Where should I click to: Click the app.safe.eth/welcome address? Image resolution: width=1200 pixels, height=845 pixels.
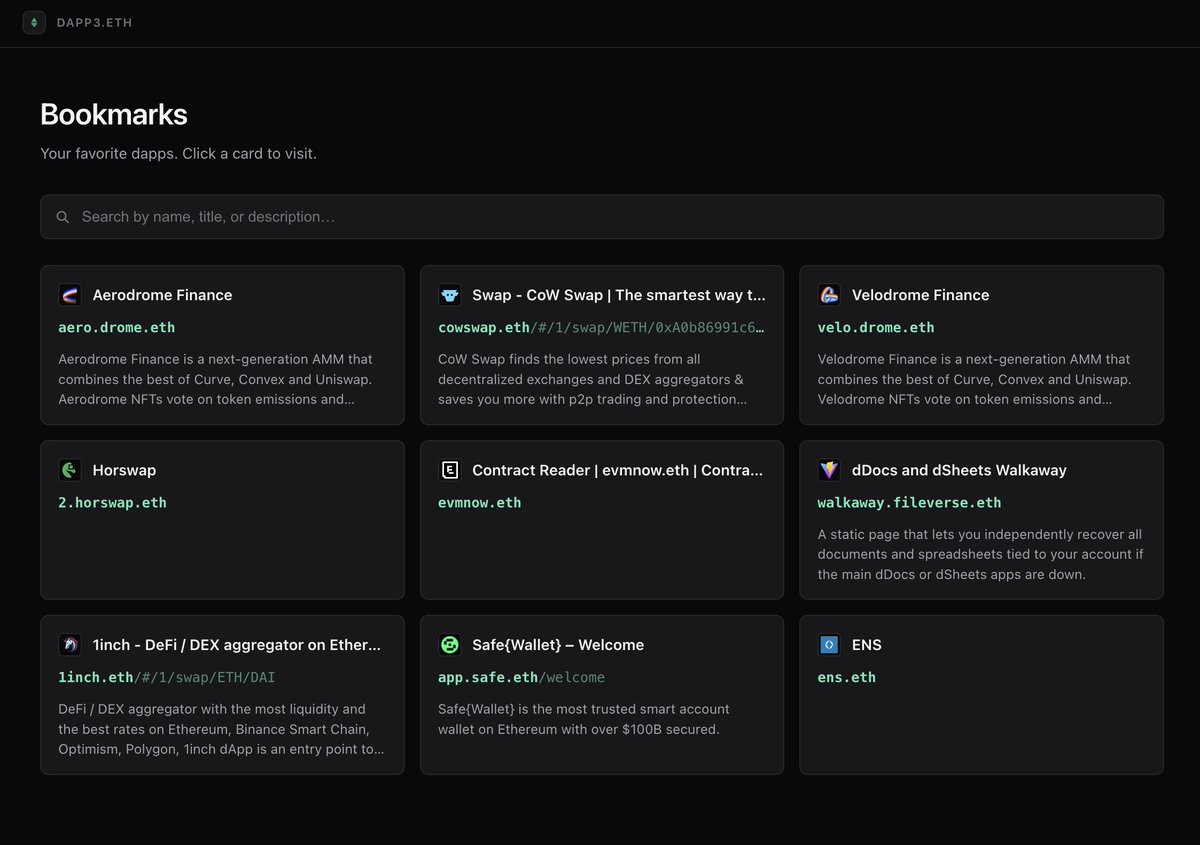[x=522, y=677]
